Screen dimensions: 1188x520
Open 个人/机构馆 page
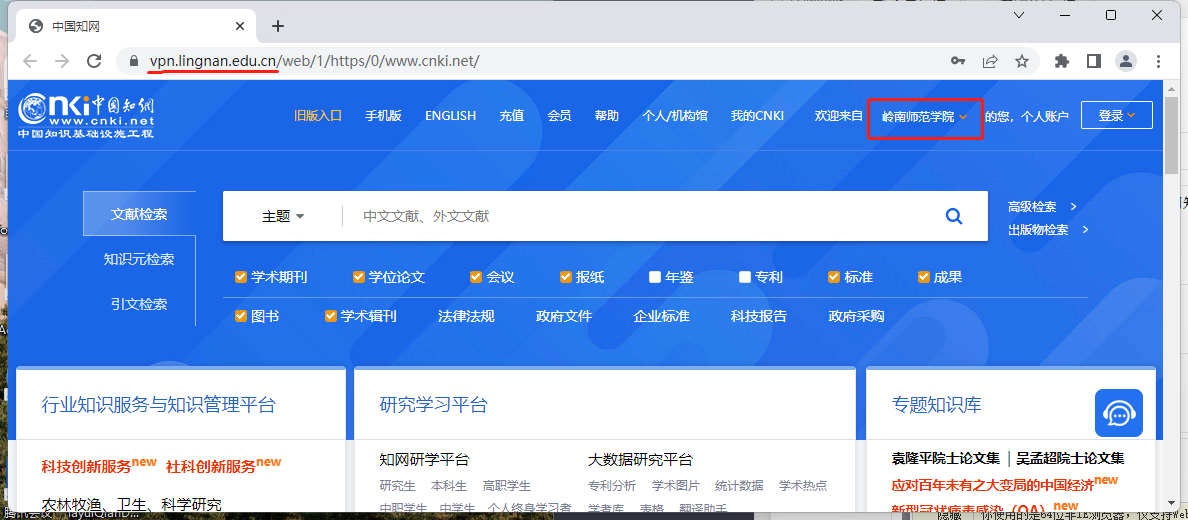(675, 116)
